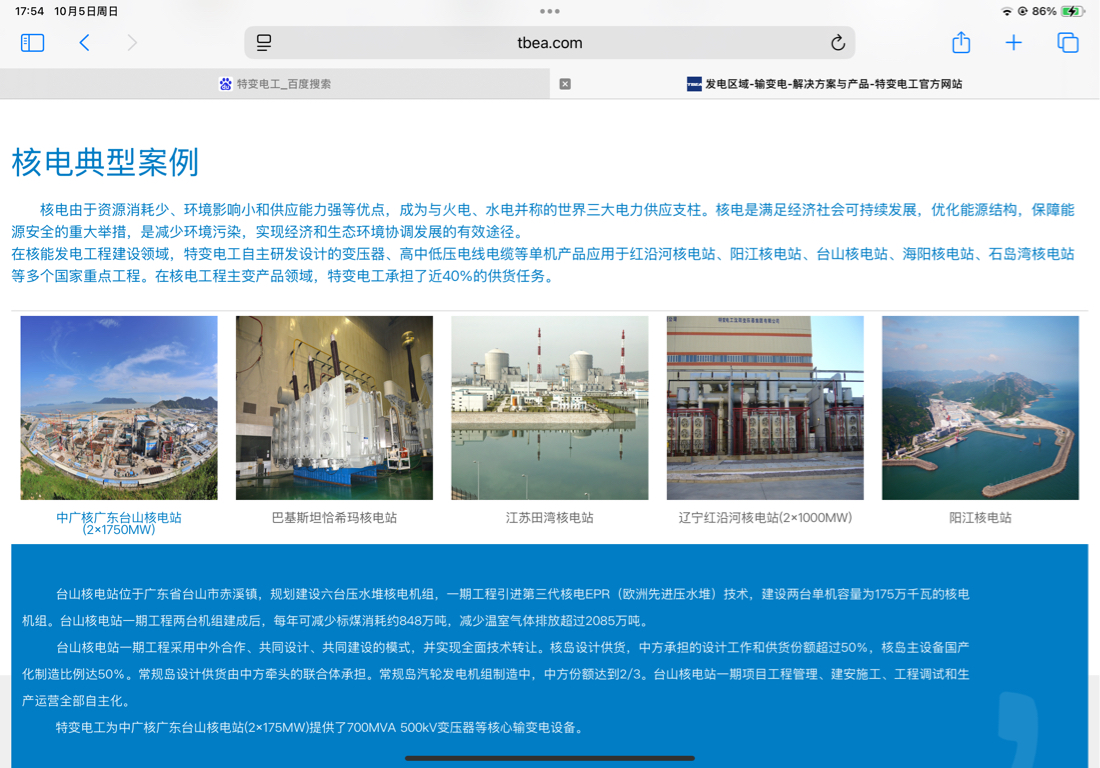
Task: Switch to the 特变电工_百度搜索 tab
Action: 275,83
